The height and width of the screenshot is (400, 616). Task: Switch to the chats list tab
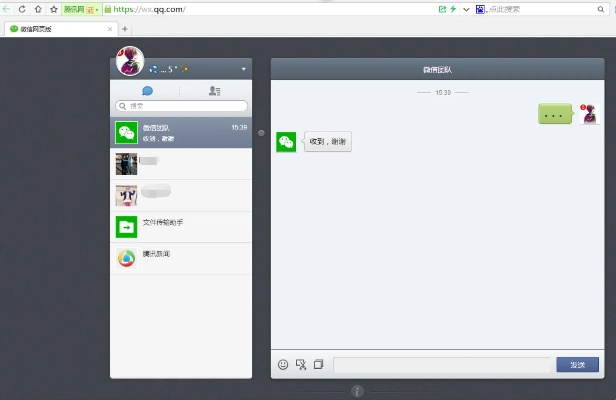click(147, 90)
